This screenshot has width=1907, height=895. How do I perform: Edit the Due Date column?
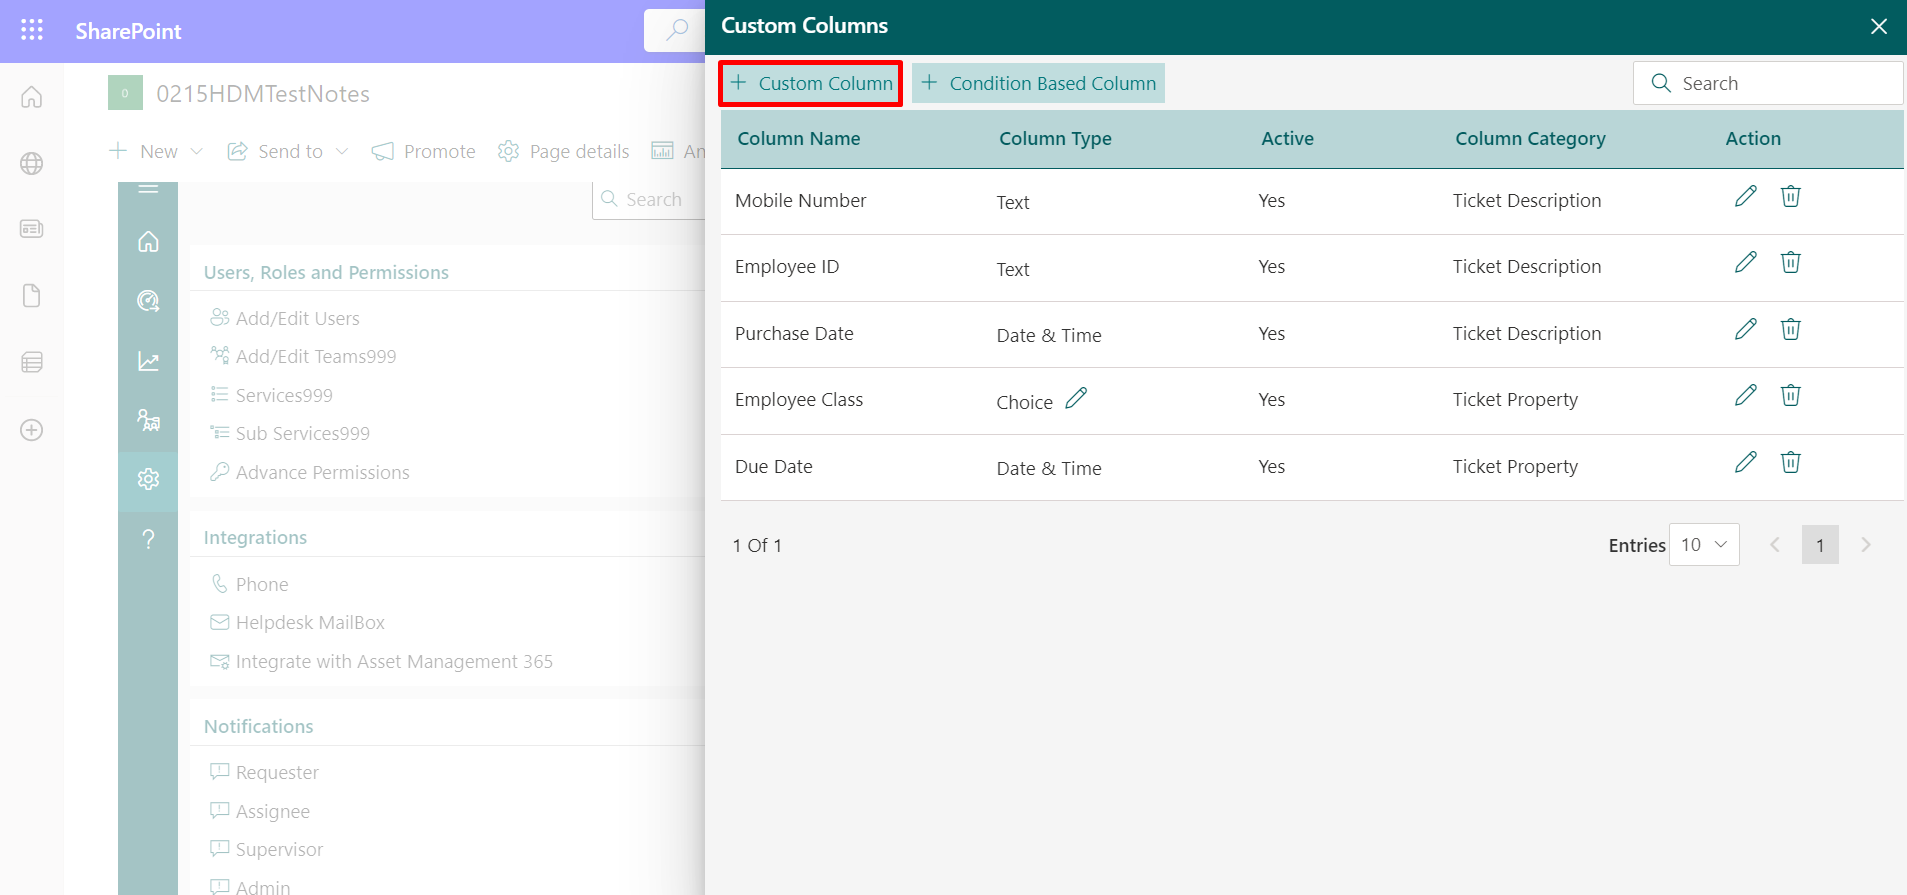coord(1745,462)
